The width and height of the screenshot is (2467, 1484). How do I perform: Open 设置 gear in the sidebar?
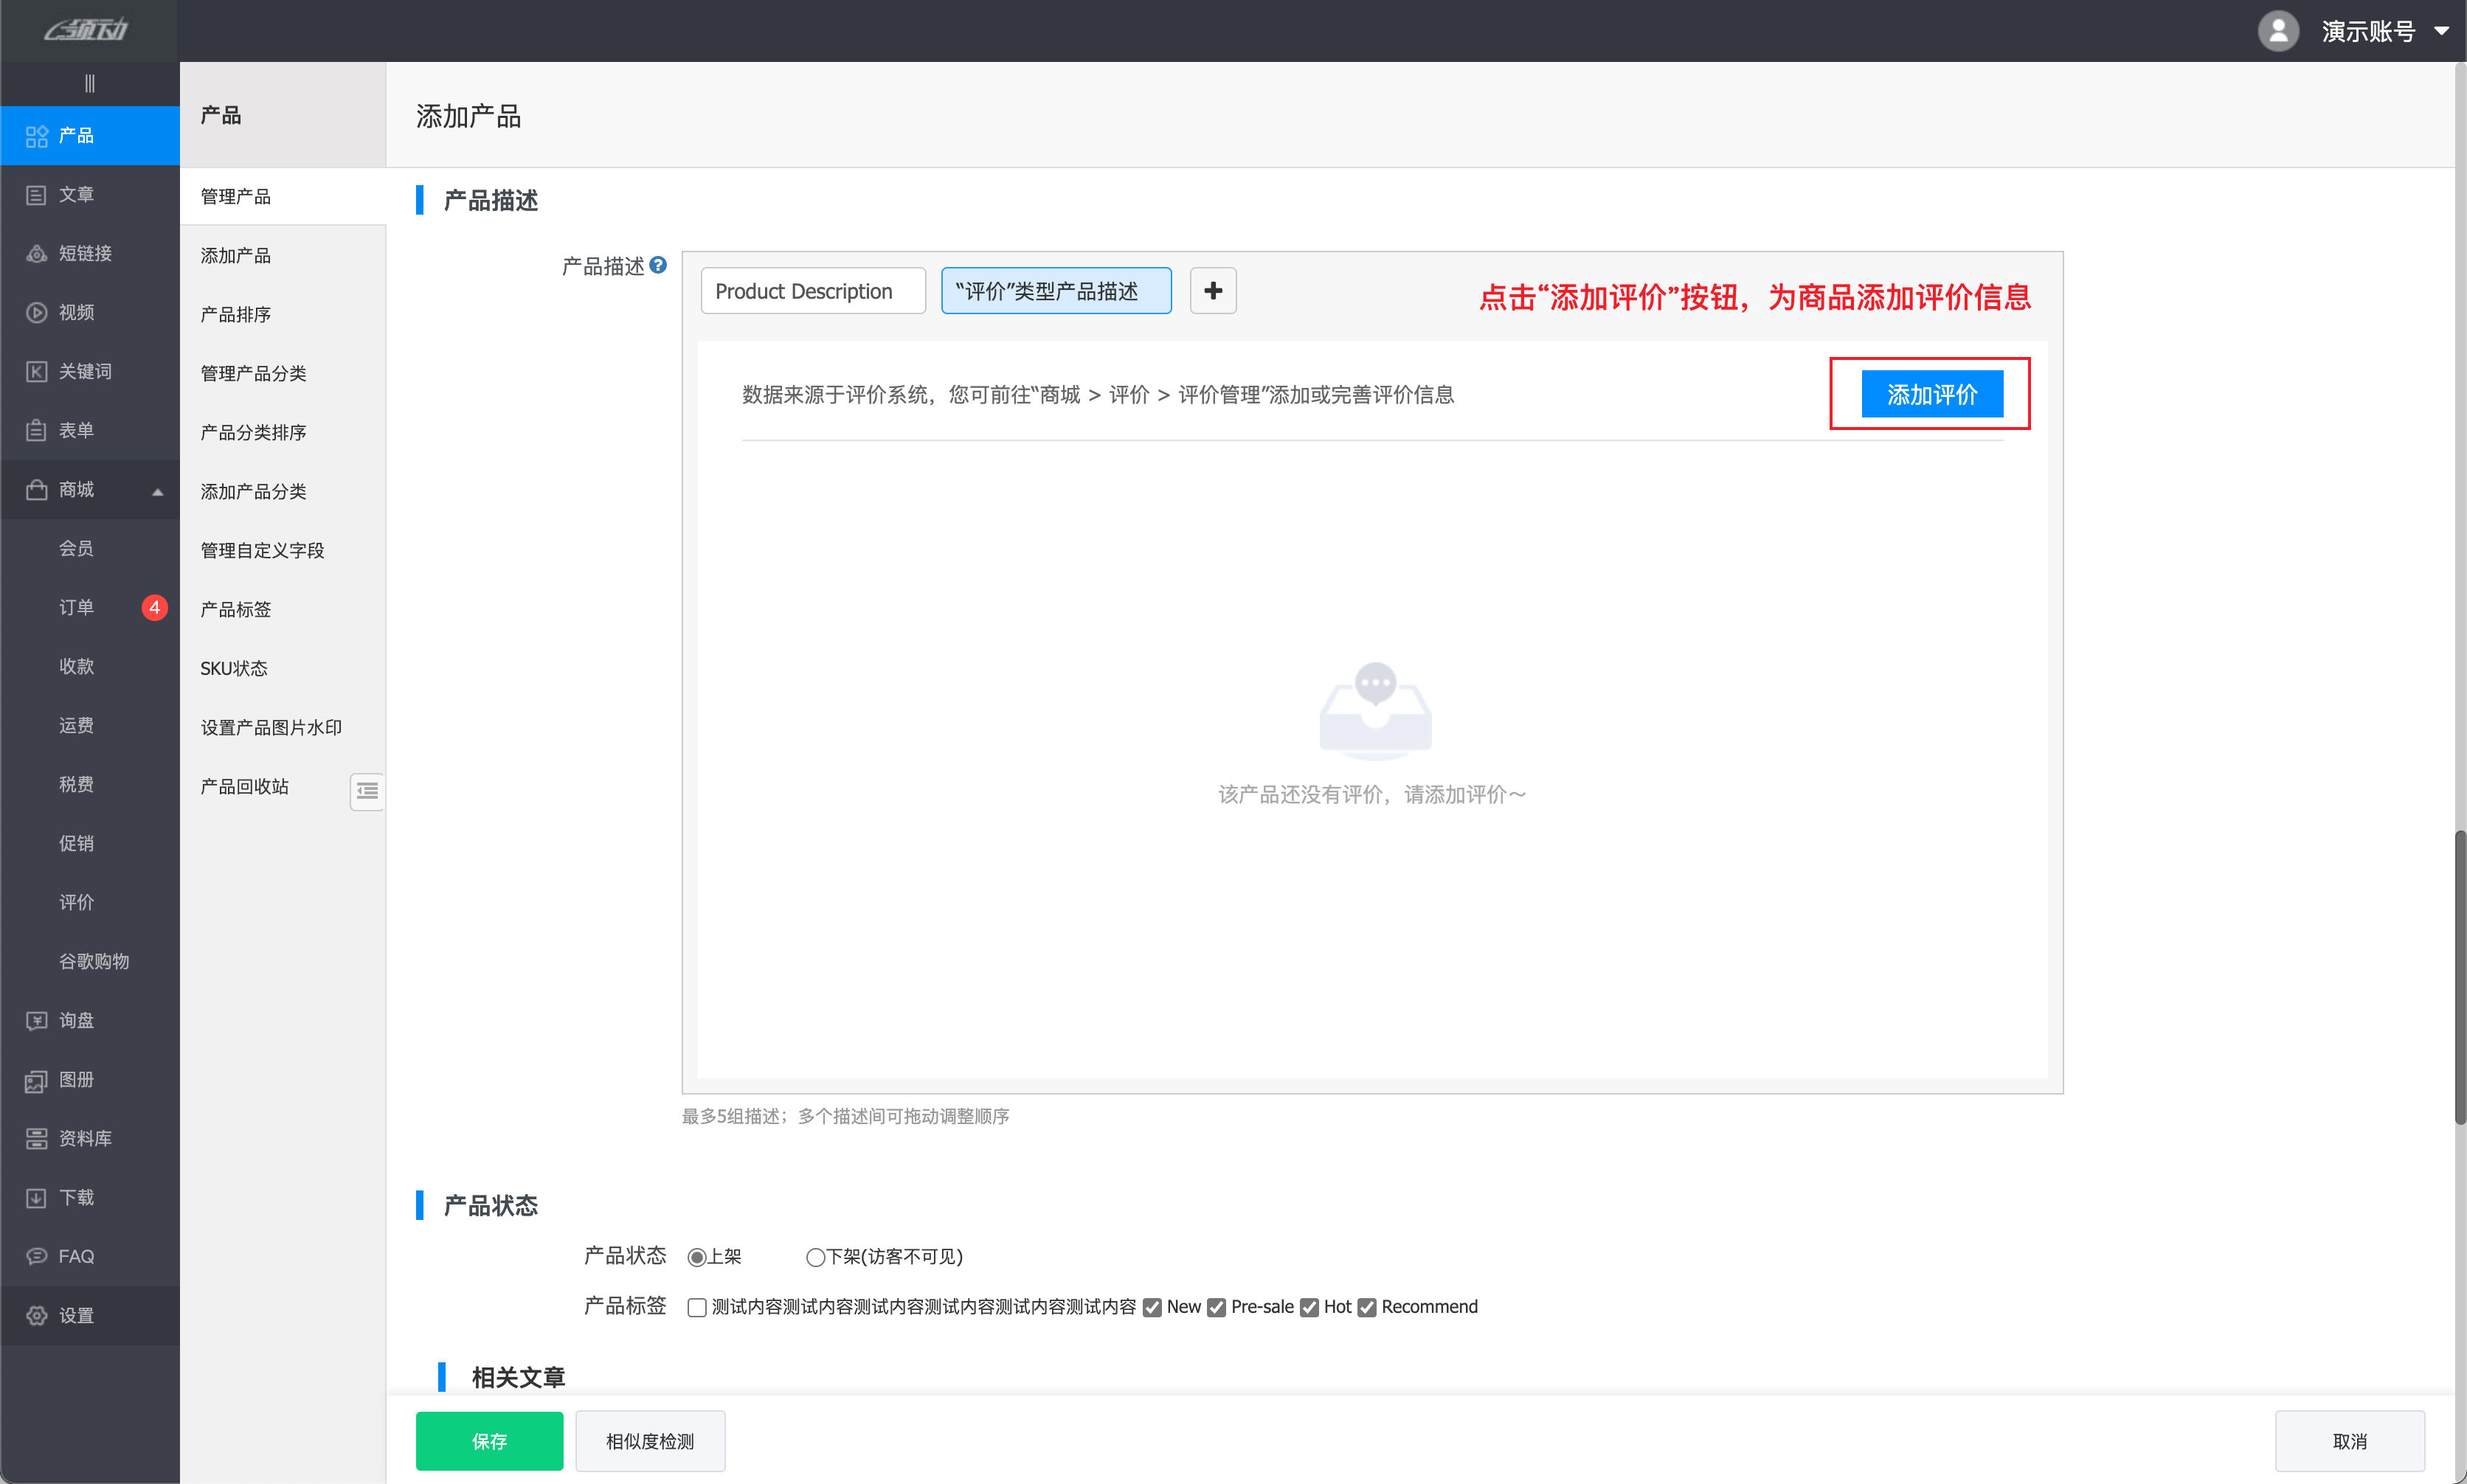(x=37, y=1315)
